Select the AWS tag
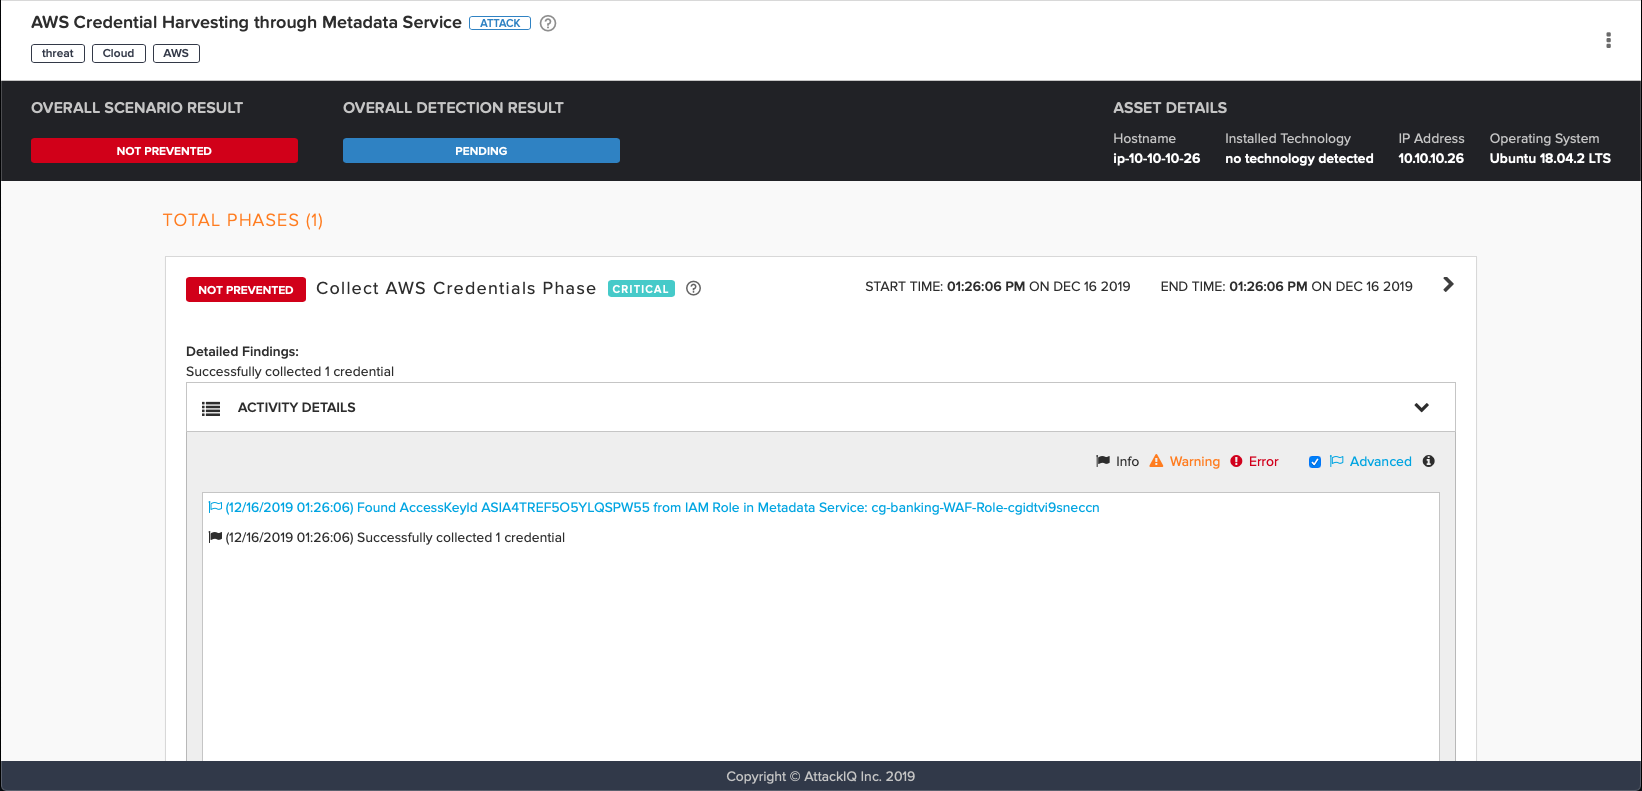The width and height of the screenshot is (1642, 791). click(x=176, y=53)
